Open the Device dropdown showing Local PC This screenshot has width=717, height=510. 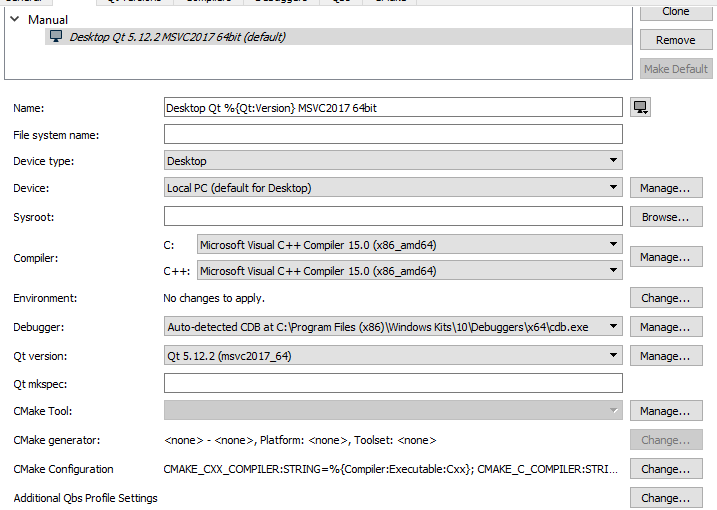pos(393,188)
